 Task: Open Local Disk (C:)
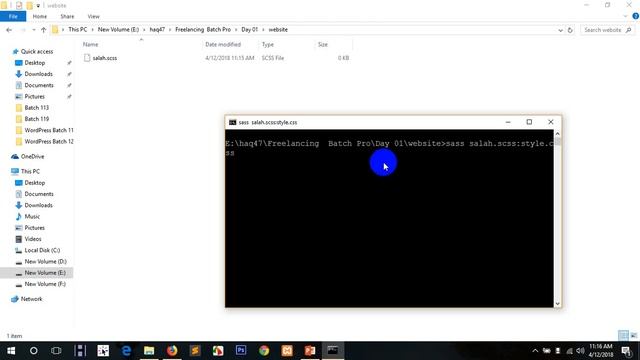tap(42, 250)
